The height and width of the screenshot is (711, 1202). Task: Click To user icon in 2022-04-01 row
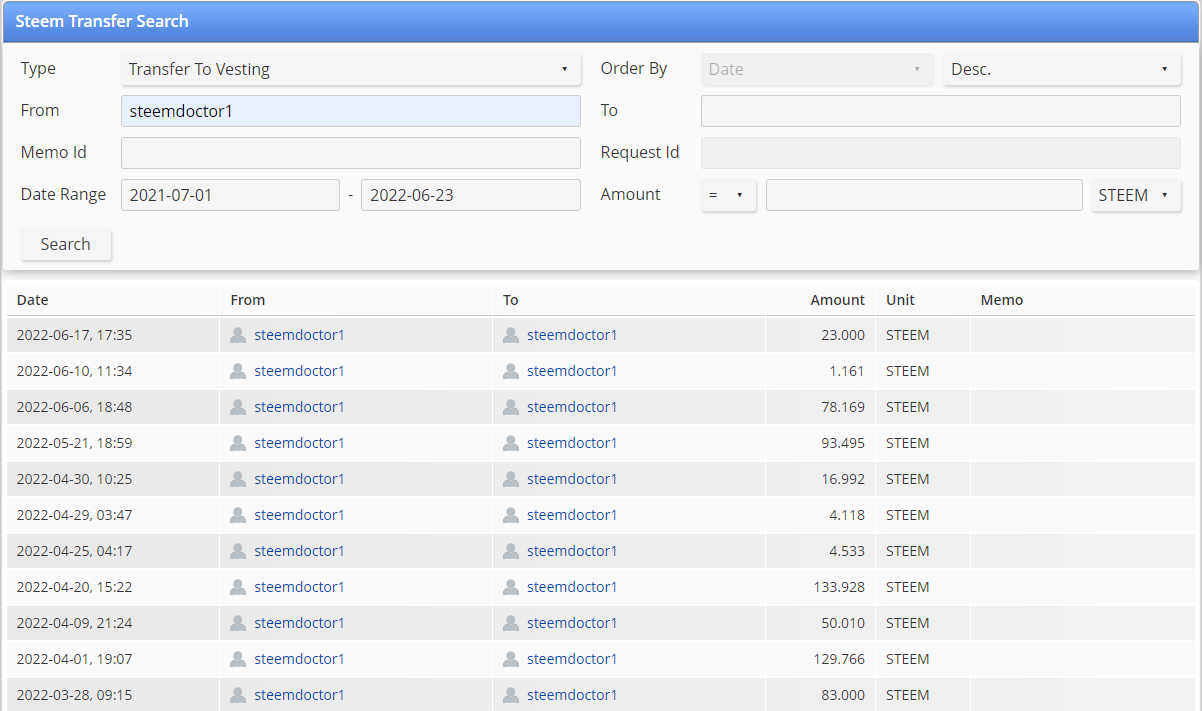(511, 659)
